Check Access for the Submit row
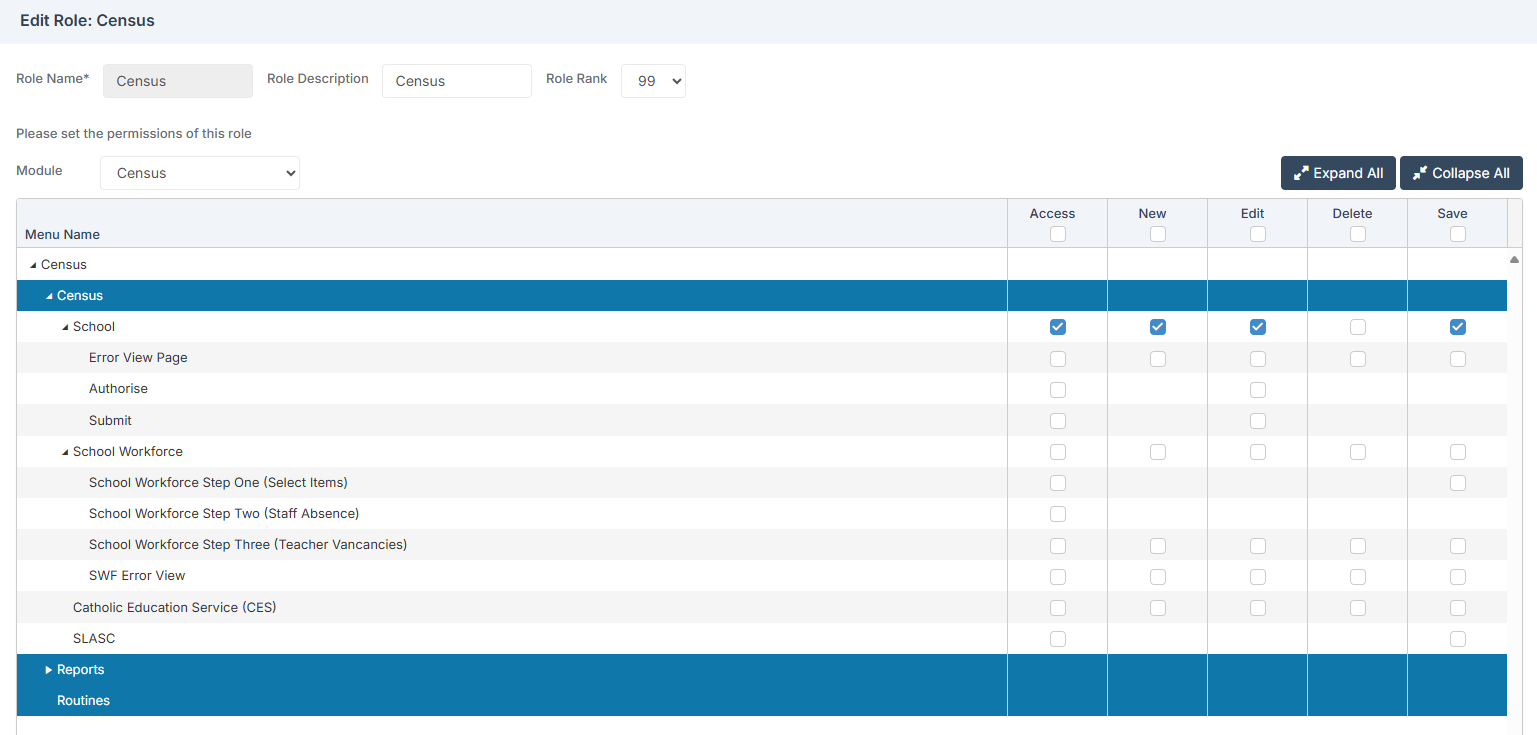 pos(1057,420)
